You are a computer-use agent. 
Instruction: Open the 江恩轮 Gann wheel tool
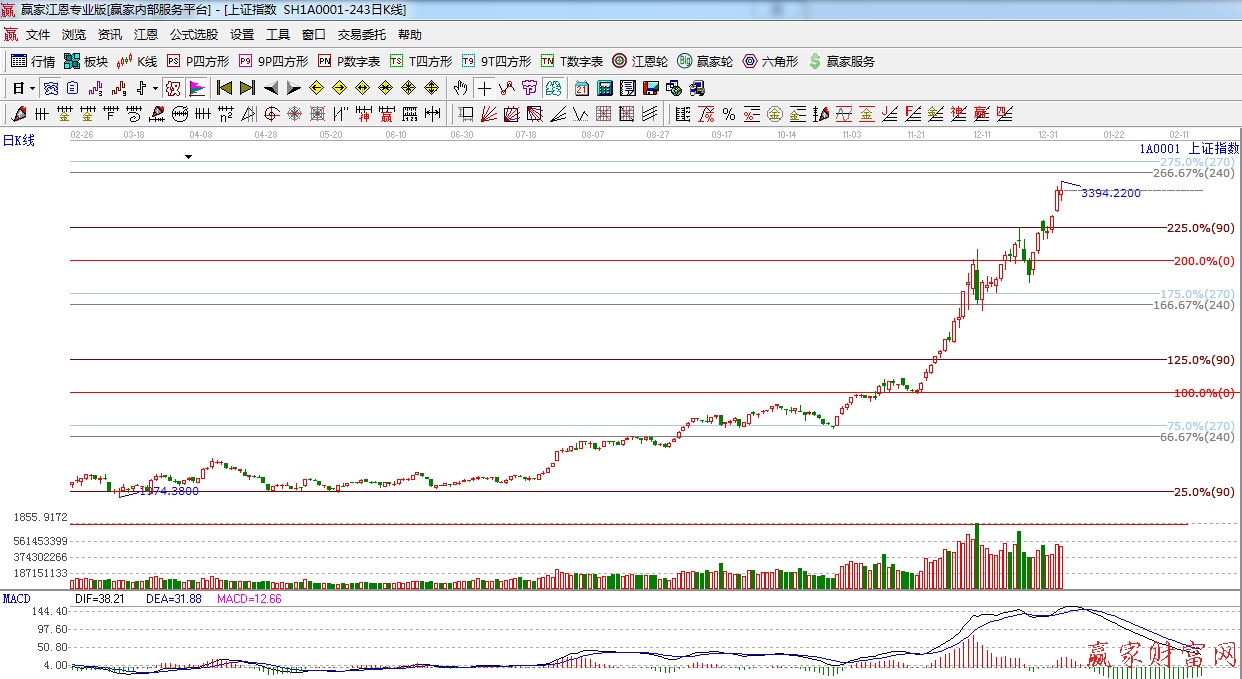click(640, 61)
